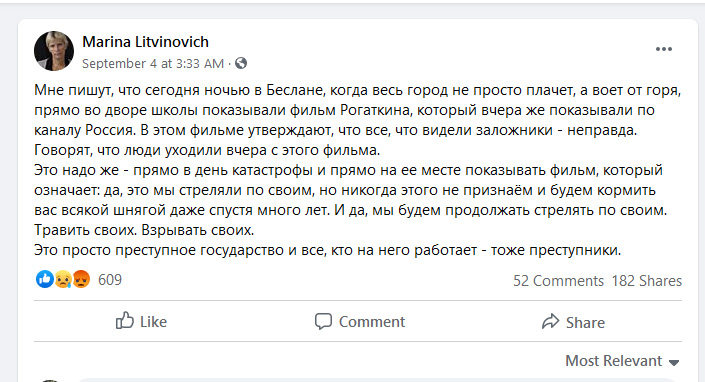The width and height of the screenshot is (705, 382).
Task: Click the angry reaction emoji
Action: [x=81, y=280]
